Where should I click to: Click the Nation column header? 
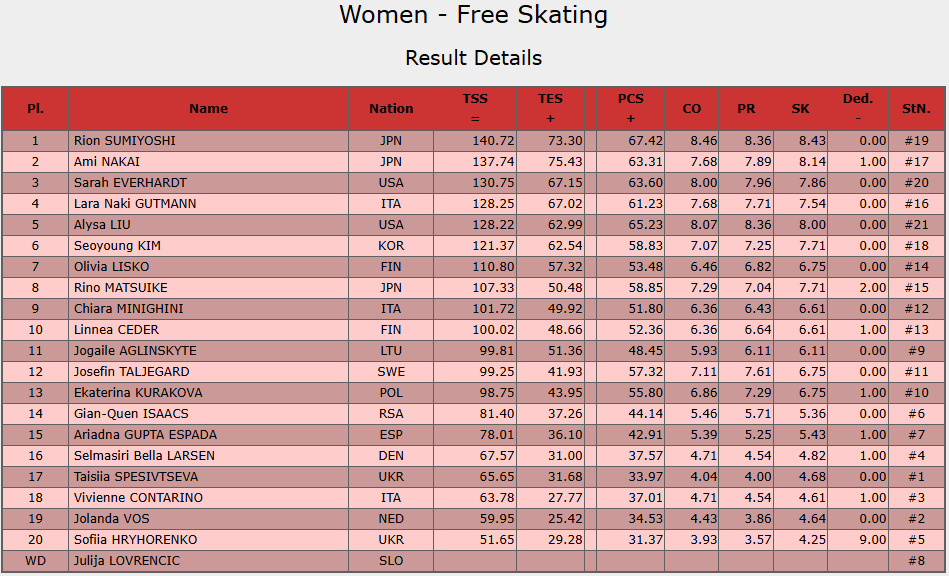coord(391,109)
